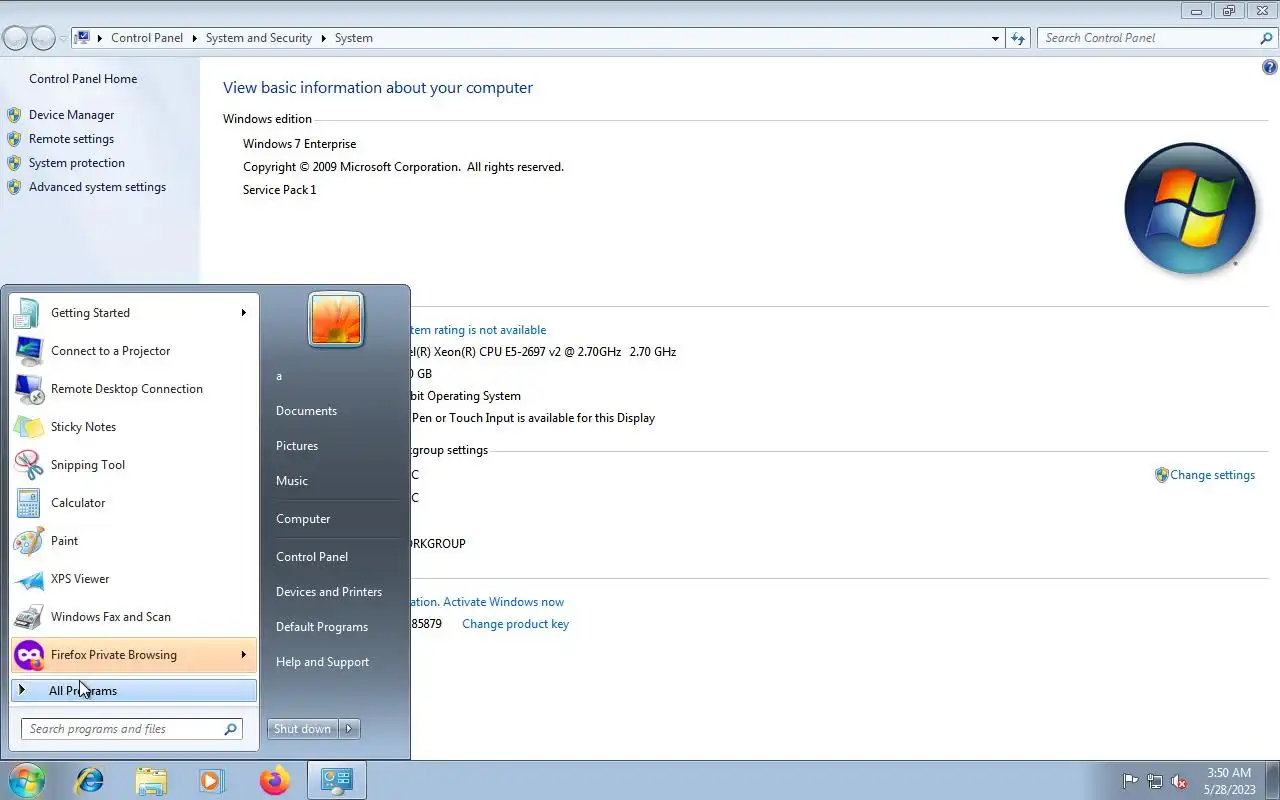Click Activate Windows now link
Image resolution: width=1280 pixels, height=800 pixels.
tap(503, 602)
